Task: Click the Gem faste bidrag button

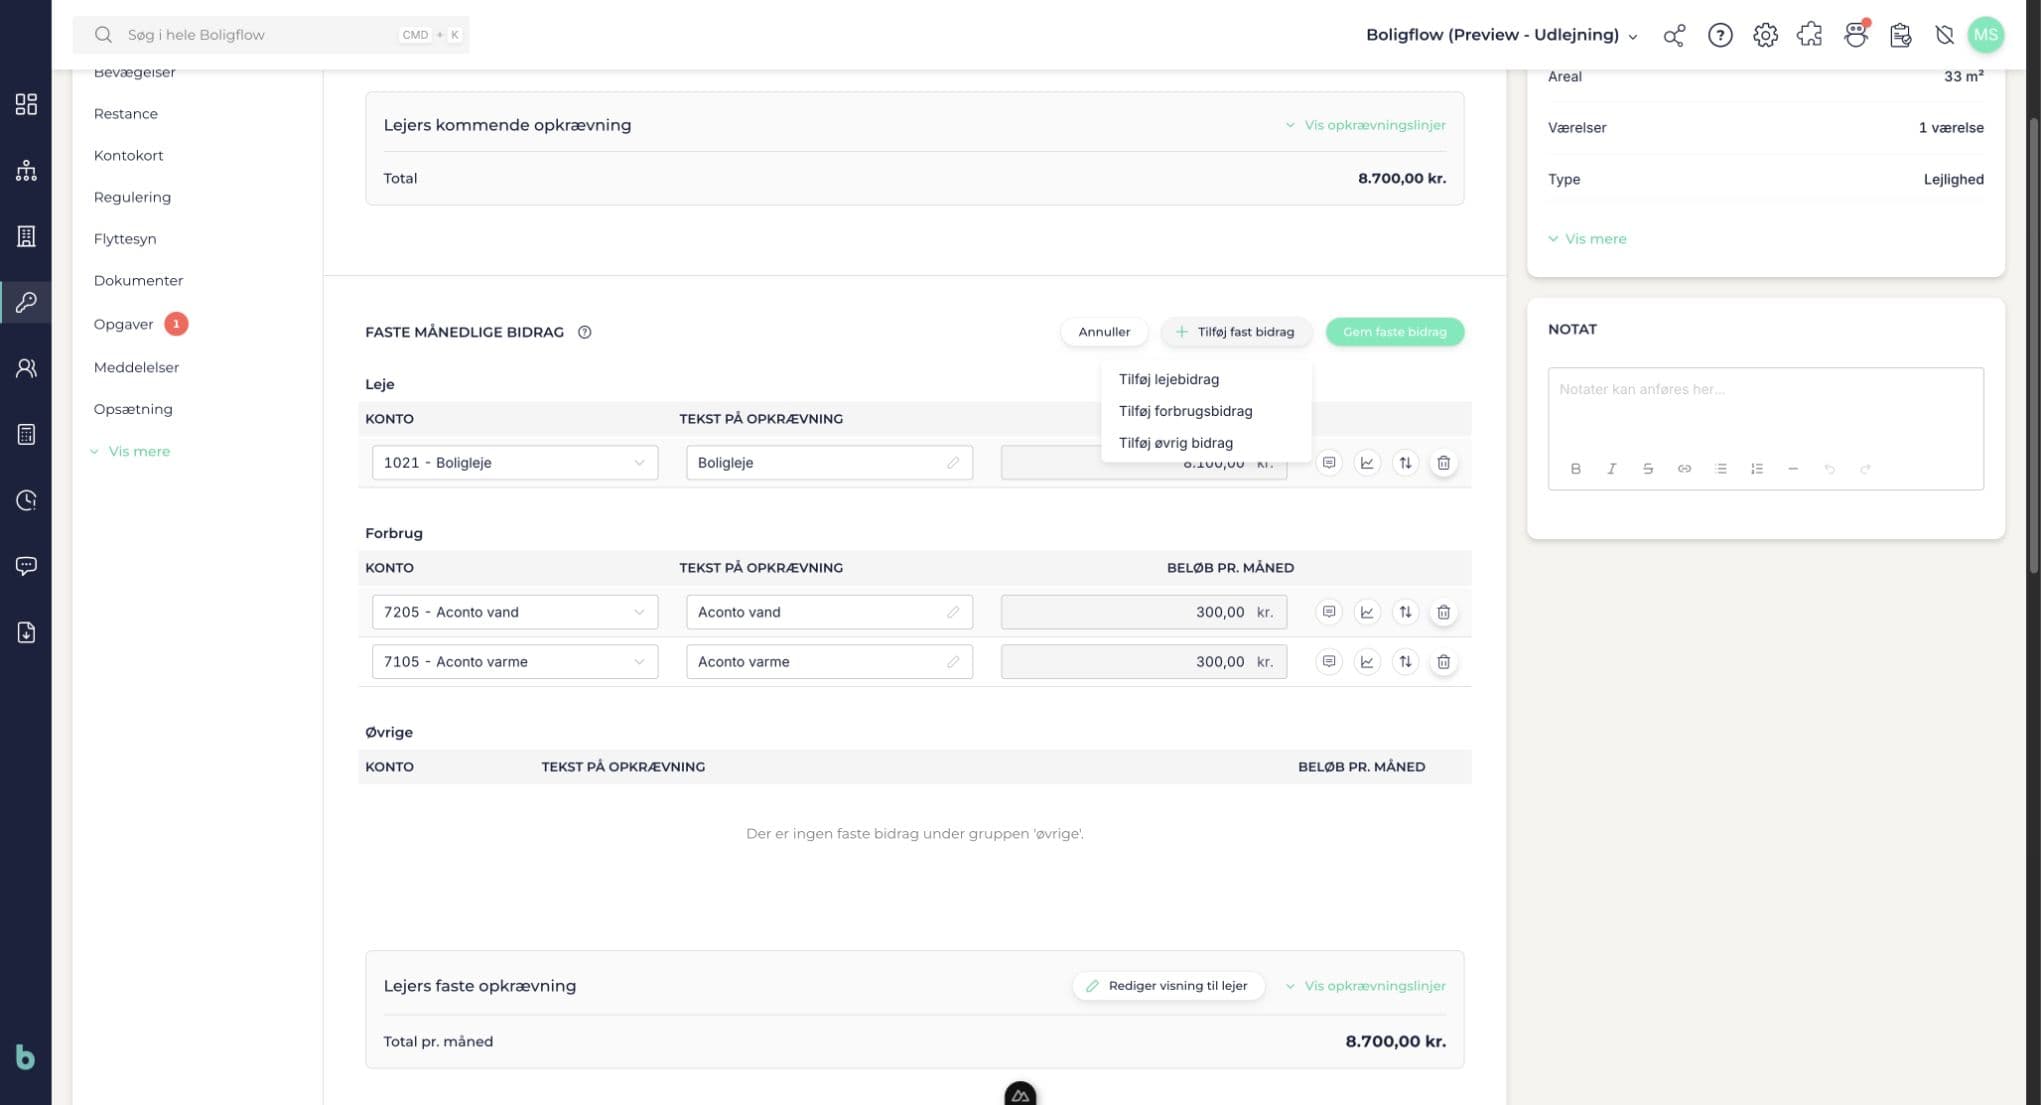Action: click(1394, 332)
